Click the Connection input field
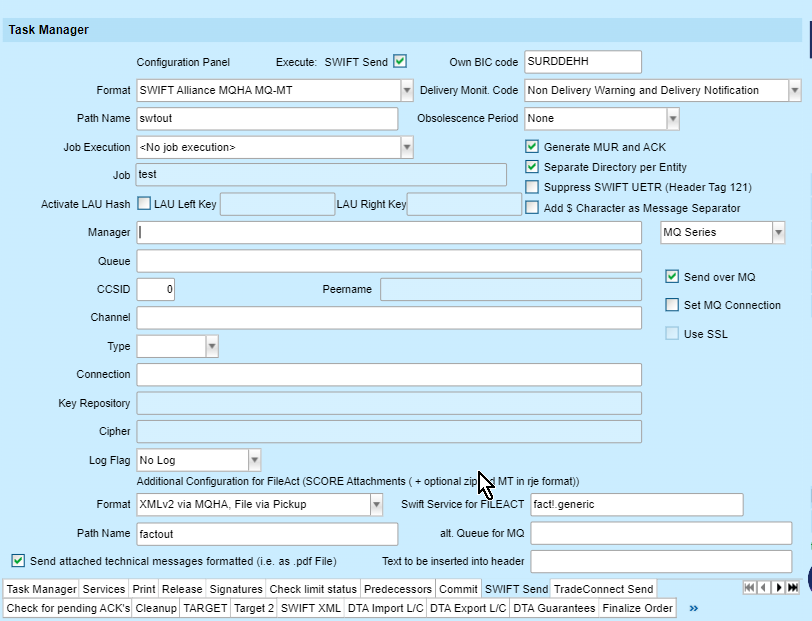 pos(389,374)
